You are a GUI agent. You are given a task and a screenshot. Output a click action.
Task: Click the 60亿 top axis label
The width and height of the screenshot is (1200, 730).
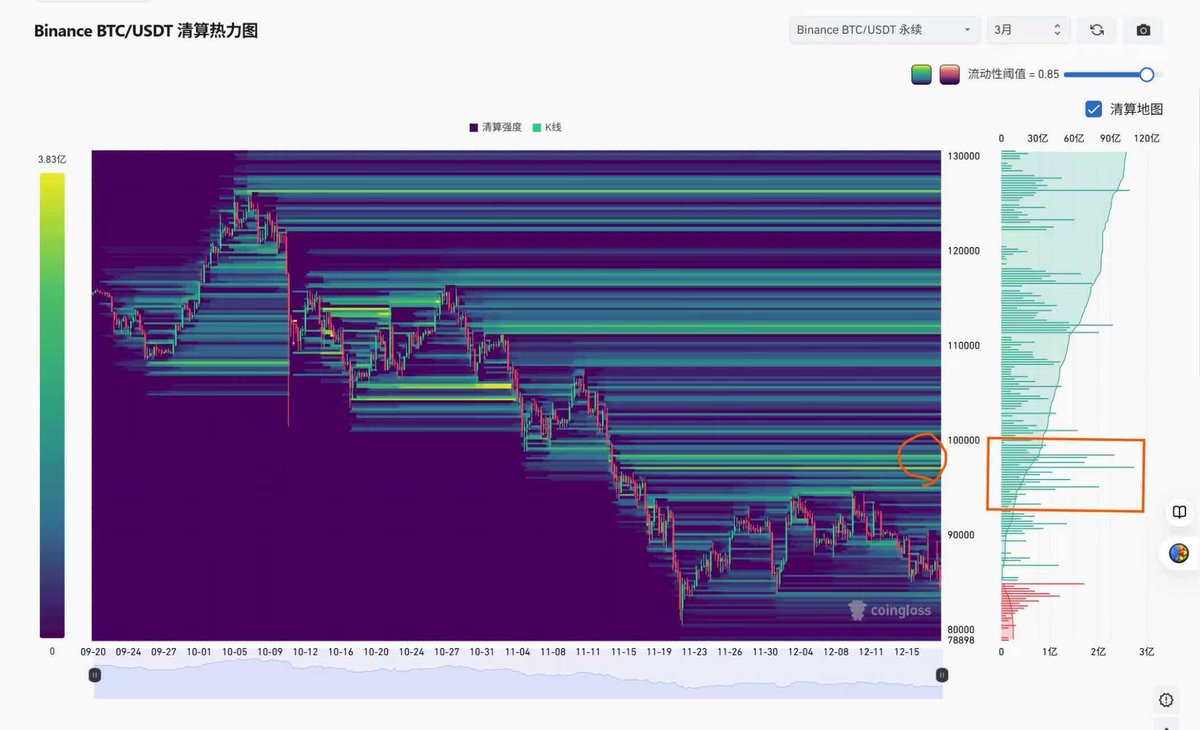click(1074, 138)
